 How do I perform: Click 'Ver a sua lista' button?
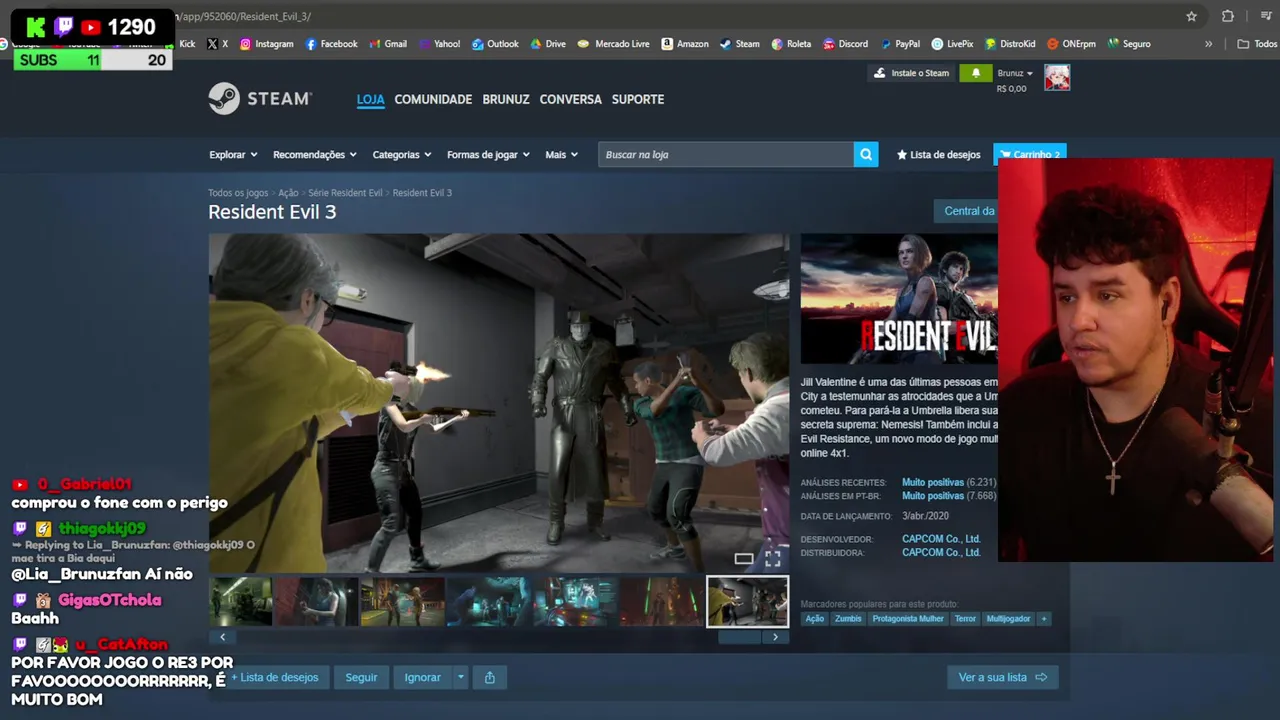point(1002,677)
